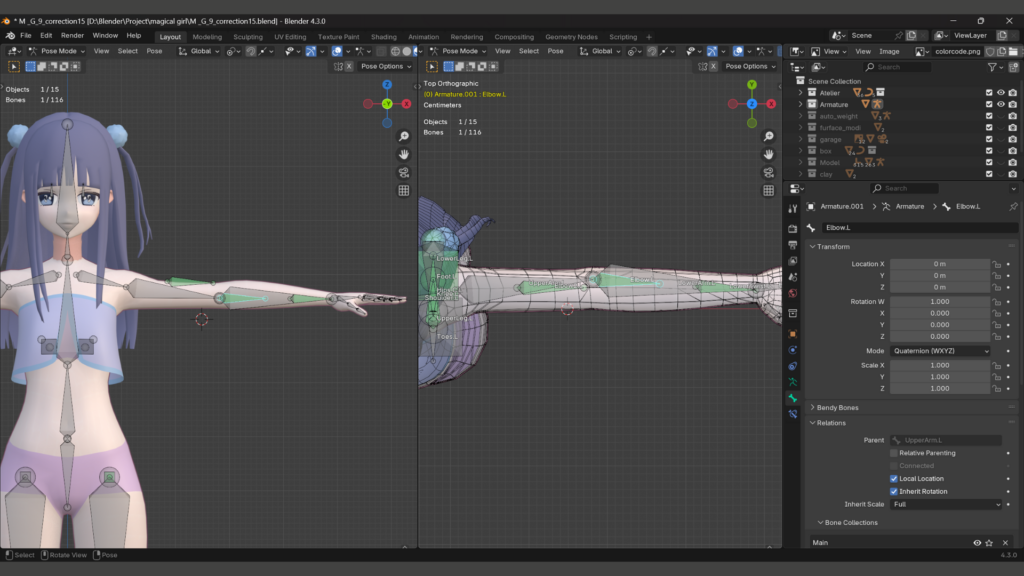Click the Rotation W value field

click(x=939, y=301)
